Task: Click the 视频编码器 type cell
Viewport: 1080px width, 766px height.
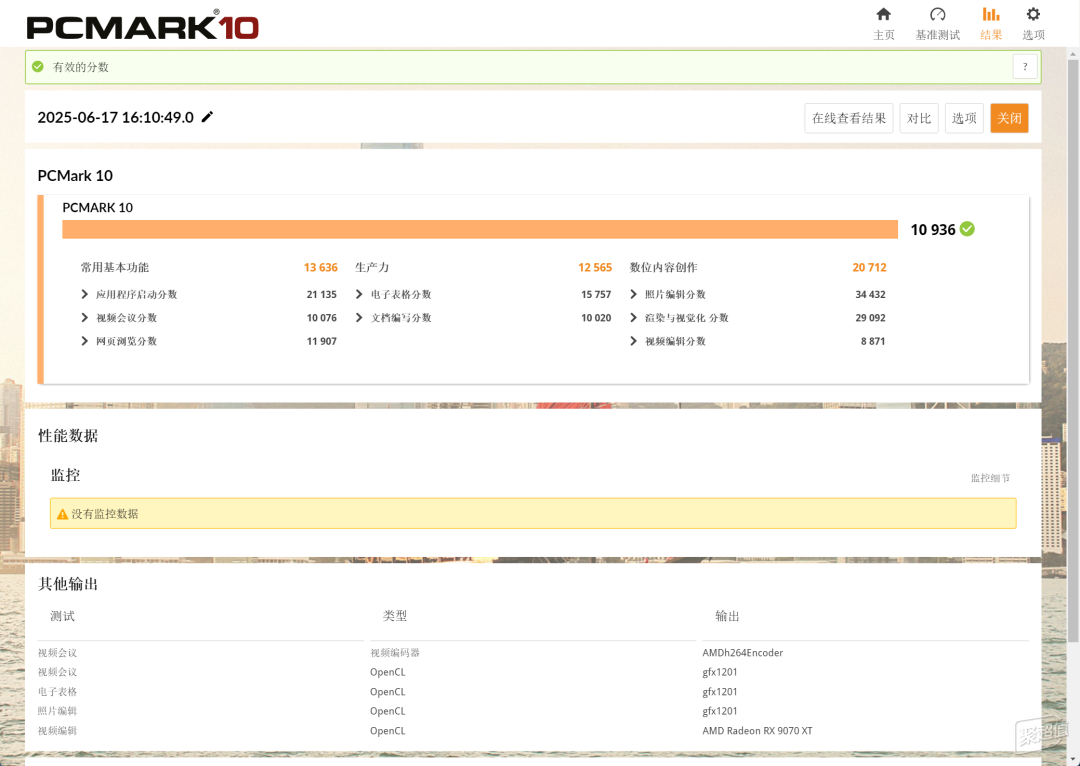Action: [x=395, y=652]
